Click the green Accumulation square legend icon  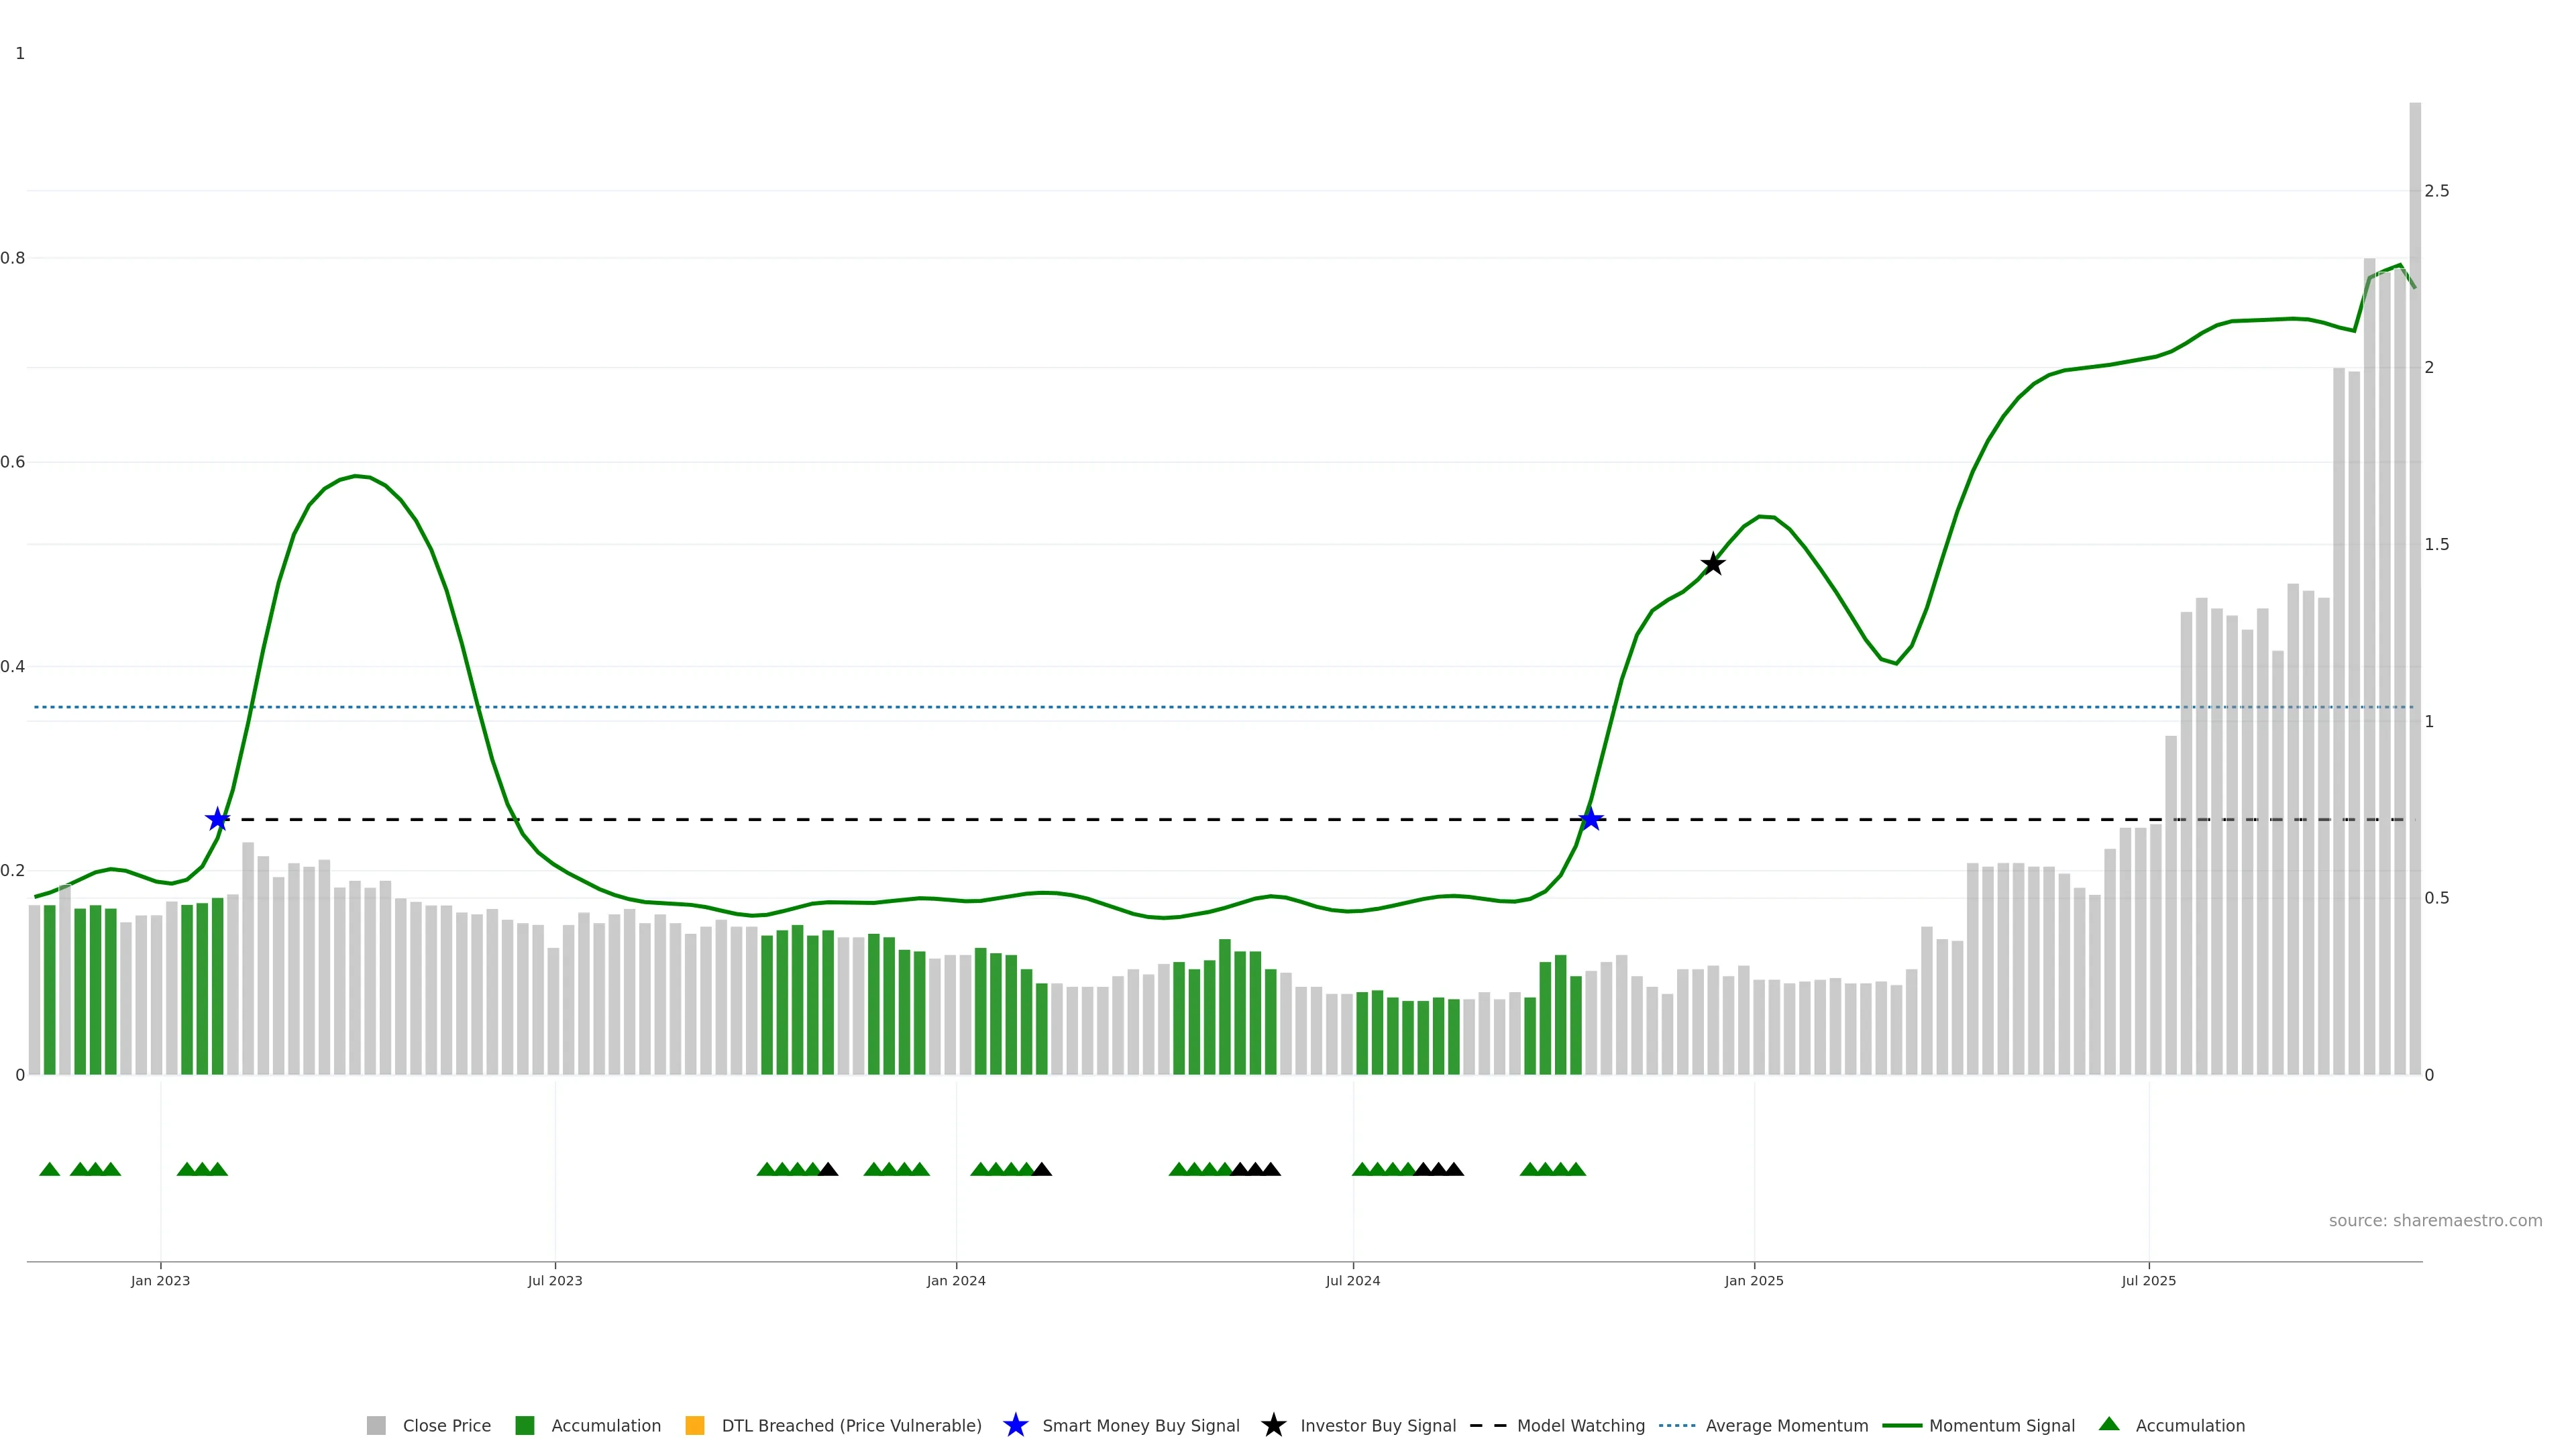[x=524, y=1425]
